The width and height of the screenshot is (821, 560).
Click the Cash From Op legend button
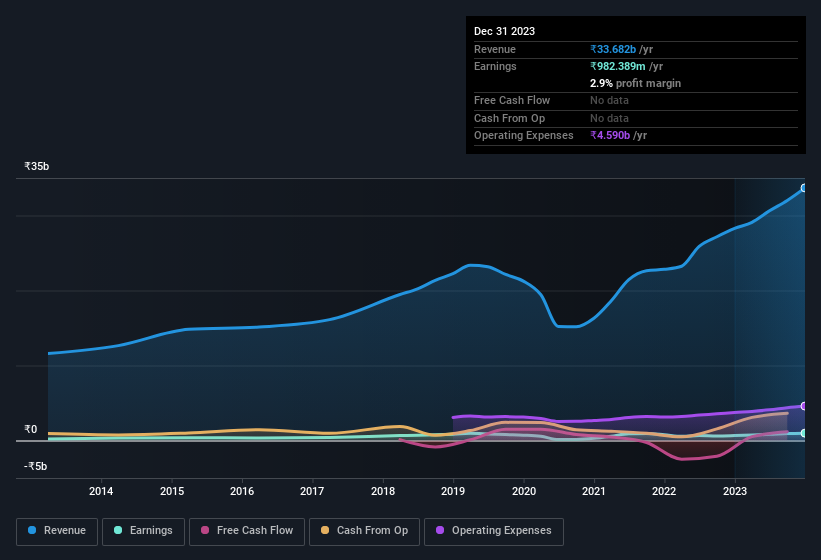(x=363, y=530)
